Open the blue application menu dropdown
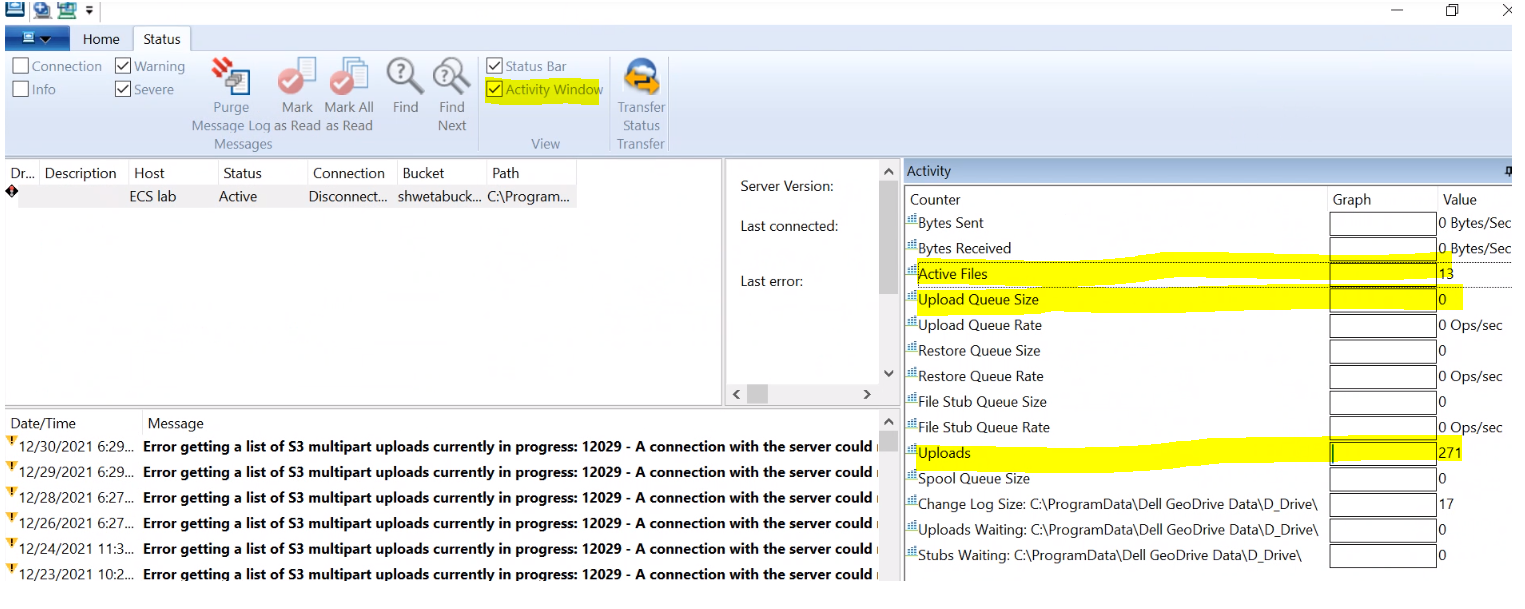This screenshot has width=1525, height=609. 37,39
